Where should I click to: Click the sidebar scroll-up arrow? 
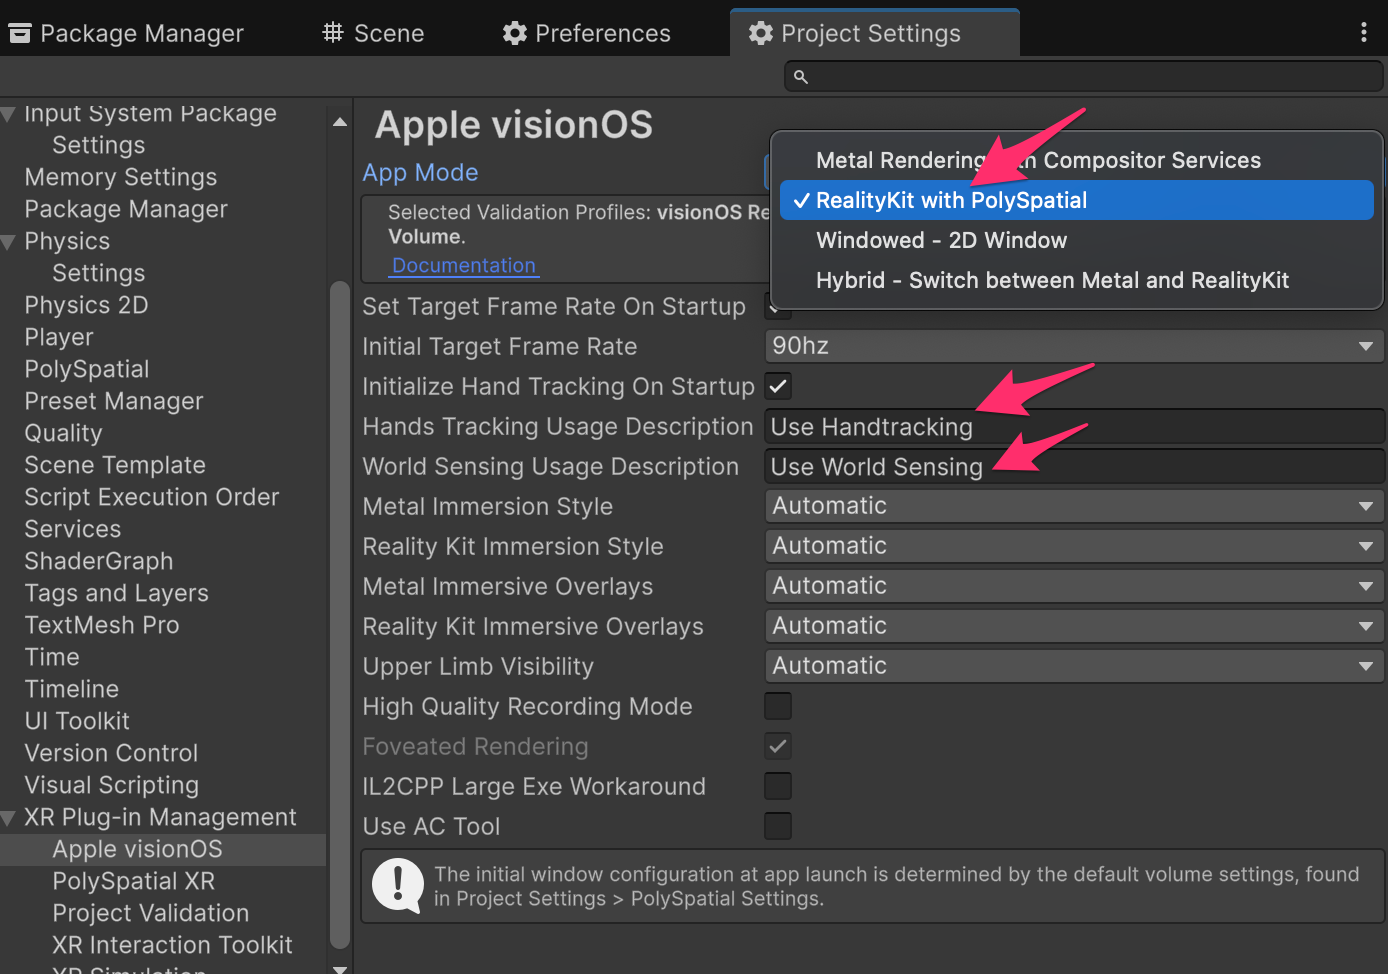tap(340, 122)
